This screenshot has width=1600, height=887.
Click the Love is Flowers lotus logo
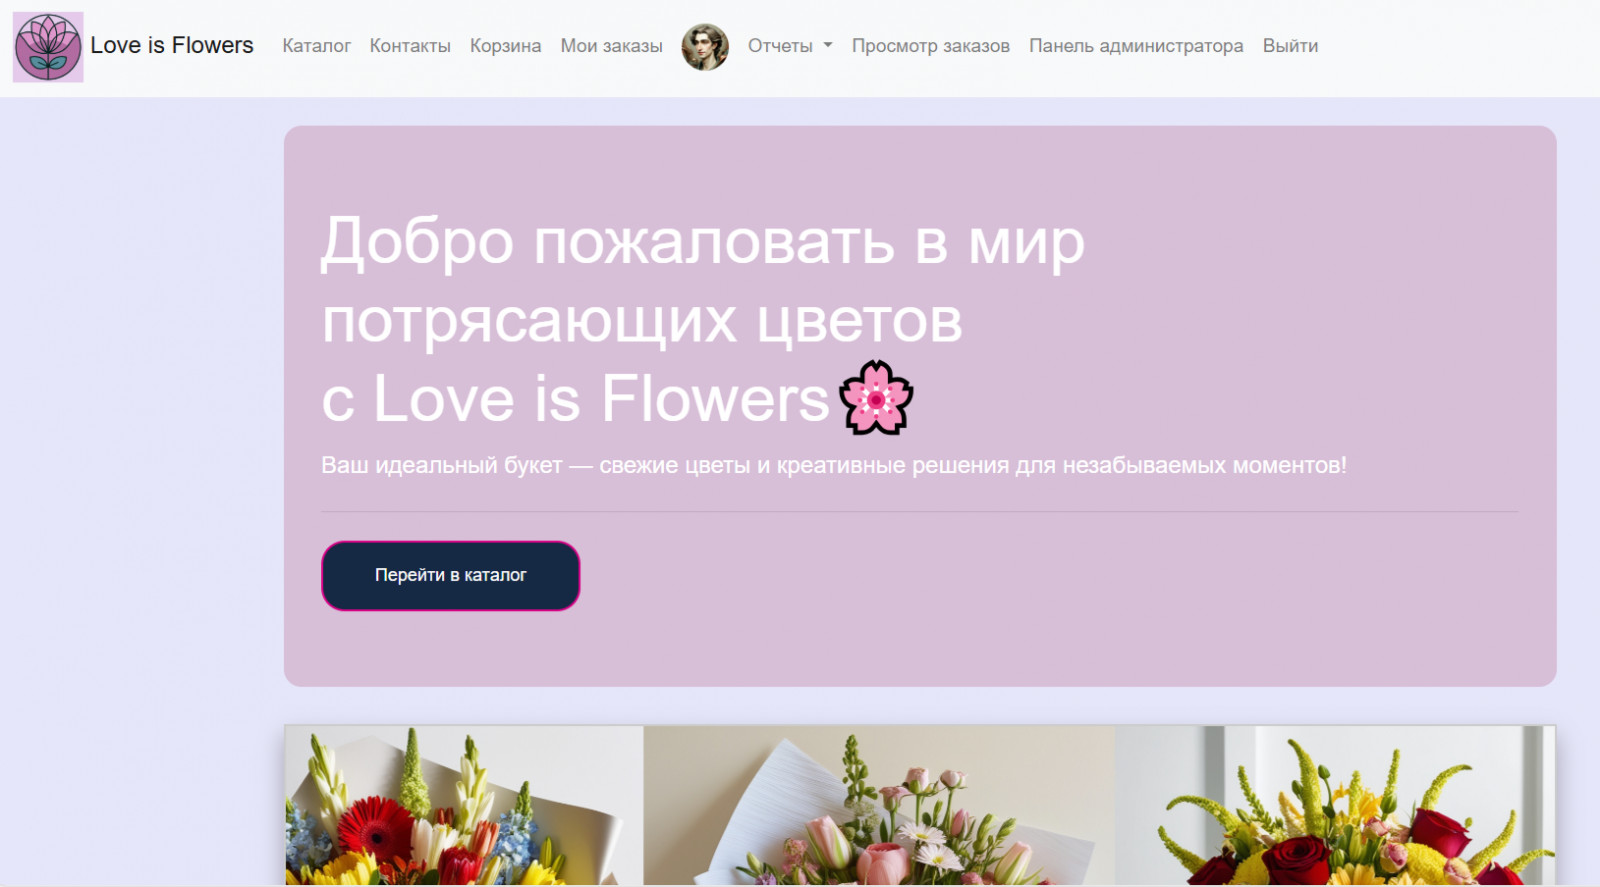click(48, 47)
